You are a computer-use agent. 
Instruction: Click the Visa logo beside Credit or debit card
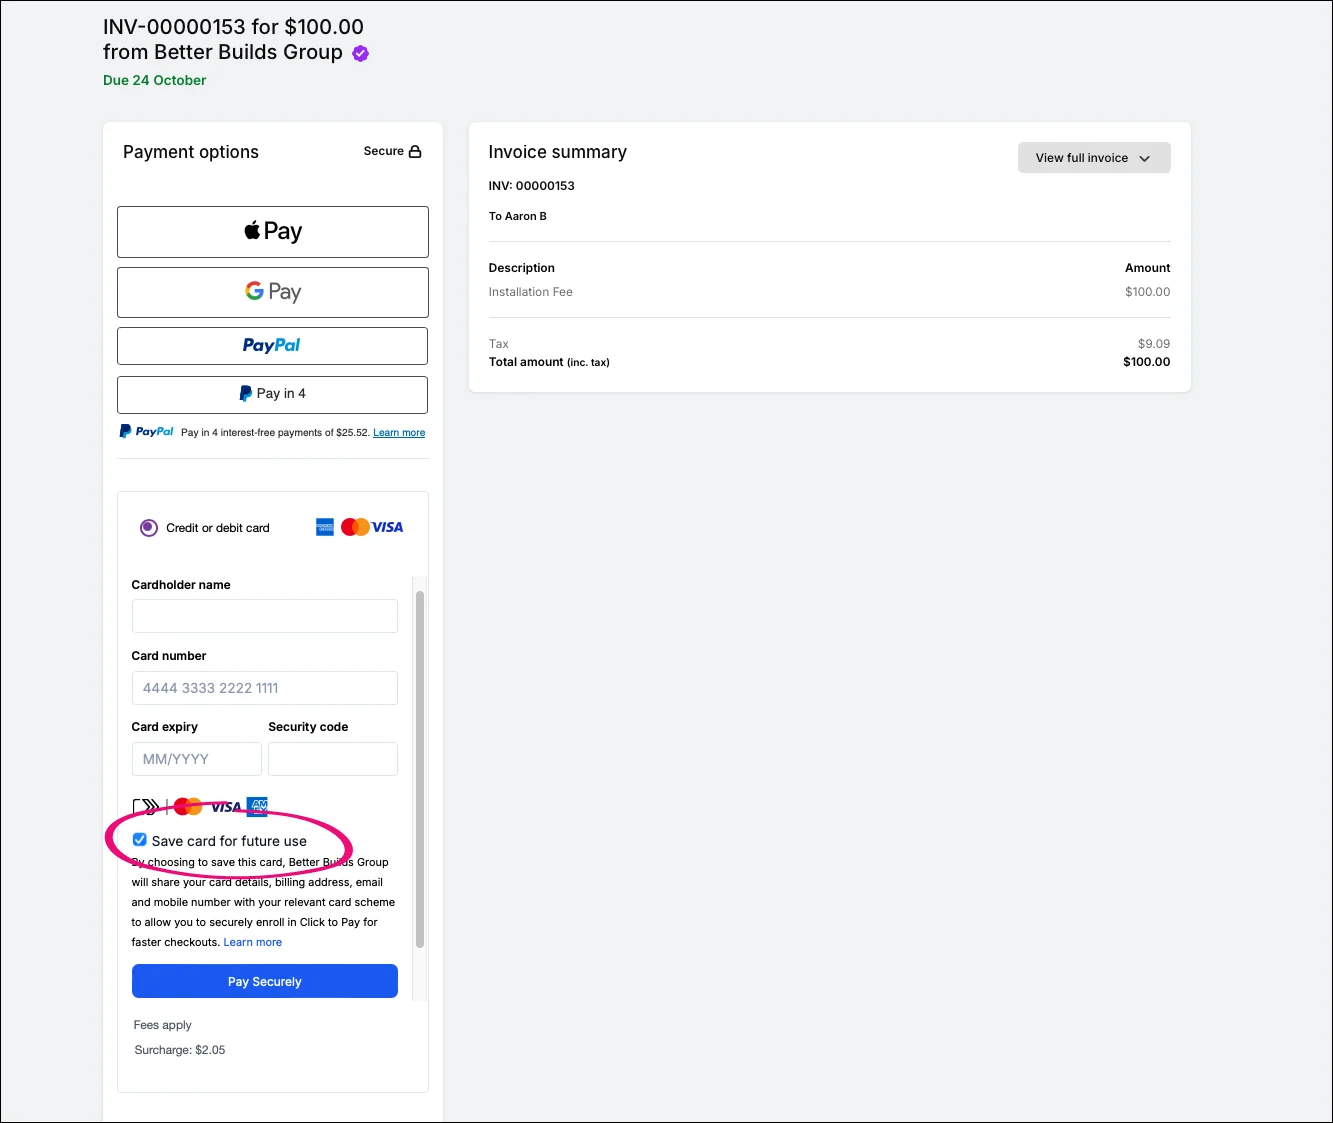(388, 527)
